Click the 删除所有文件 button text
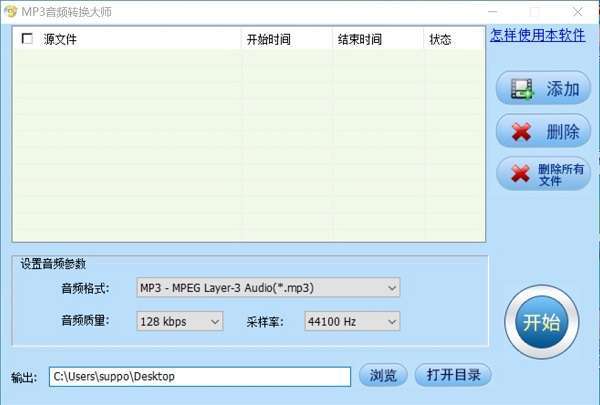This screenshot has width=600, height=405. 561,175
